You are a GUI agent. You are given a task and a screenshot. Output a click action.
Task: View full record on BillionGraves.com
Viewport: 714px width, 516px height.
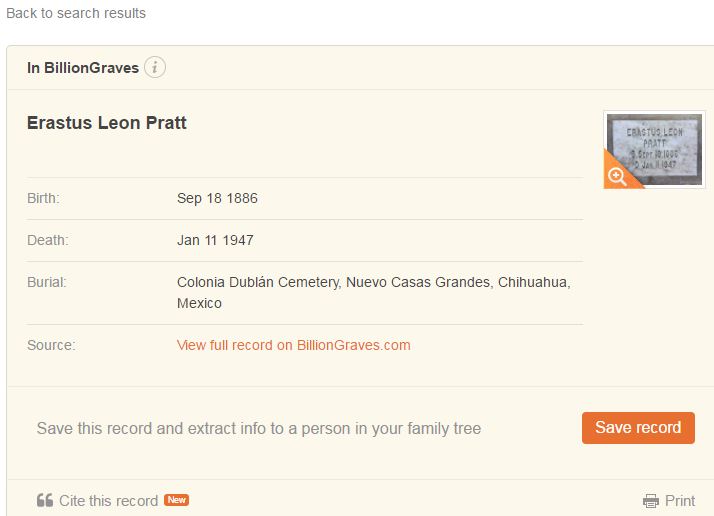click(293, 345)
